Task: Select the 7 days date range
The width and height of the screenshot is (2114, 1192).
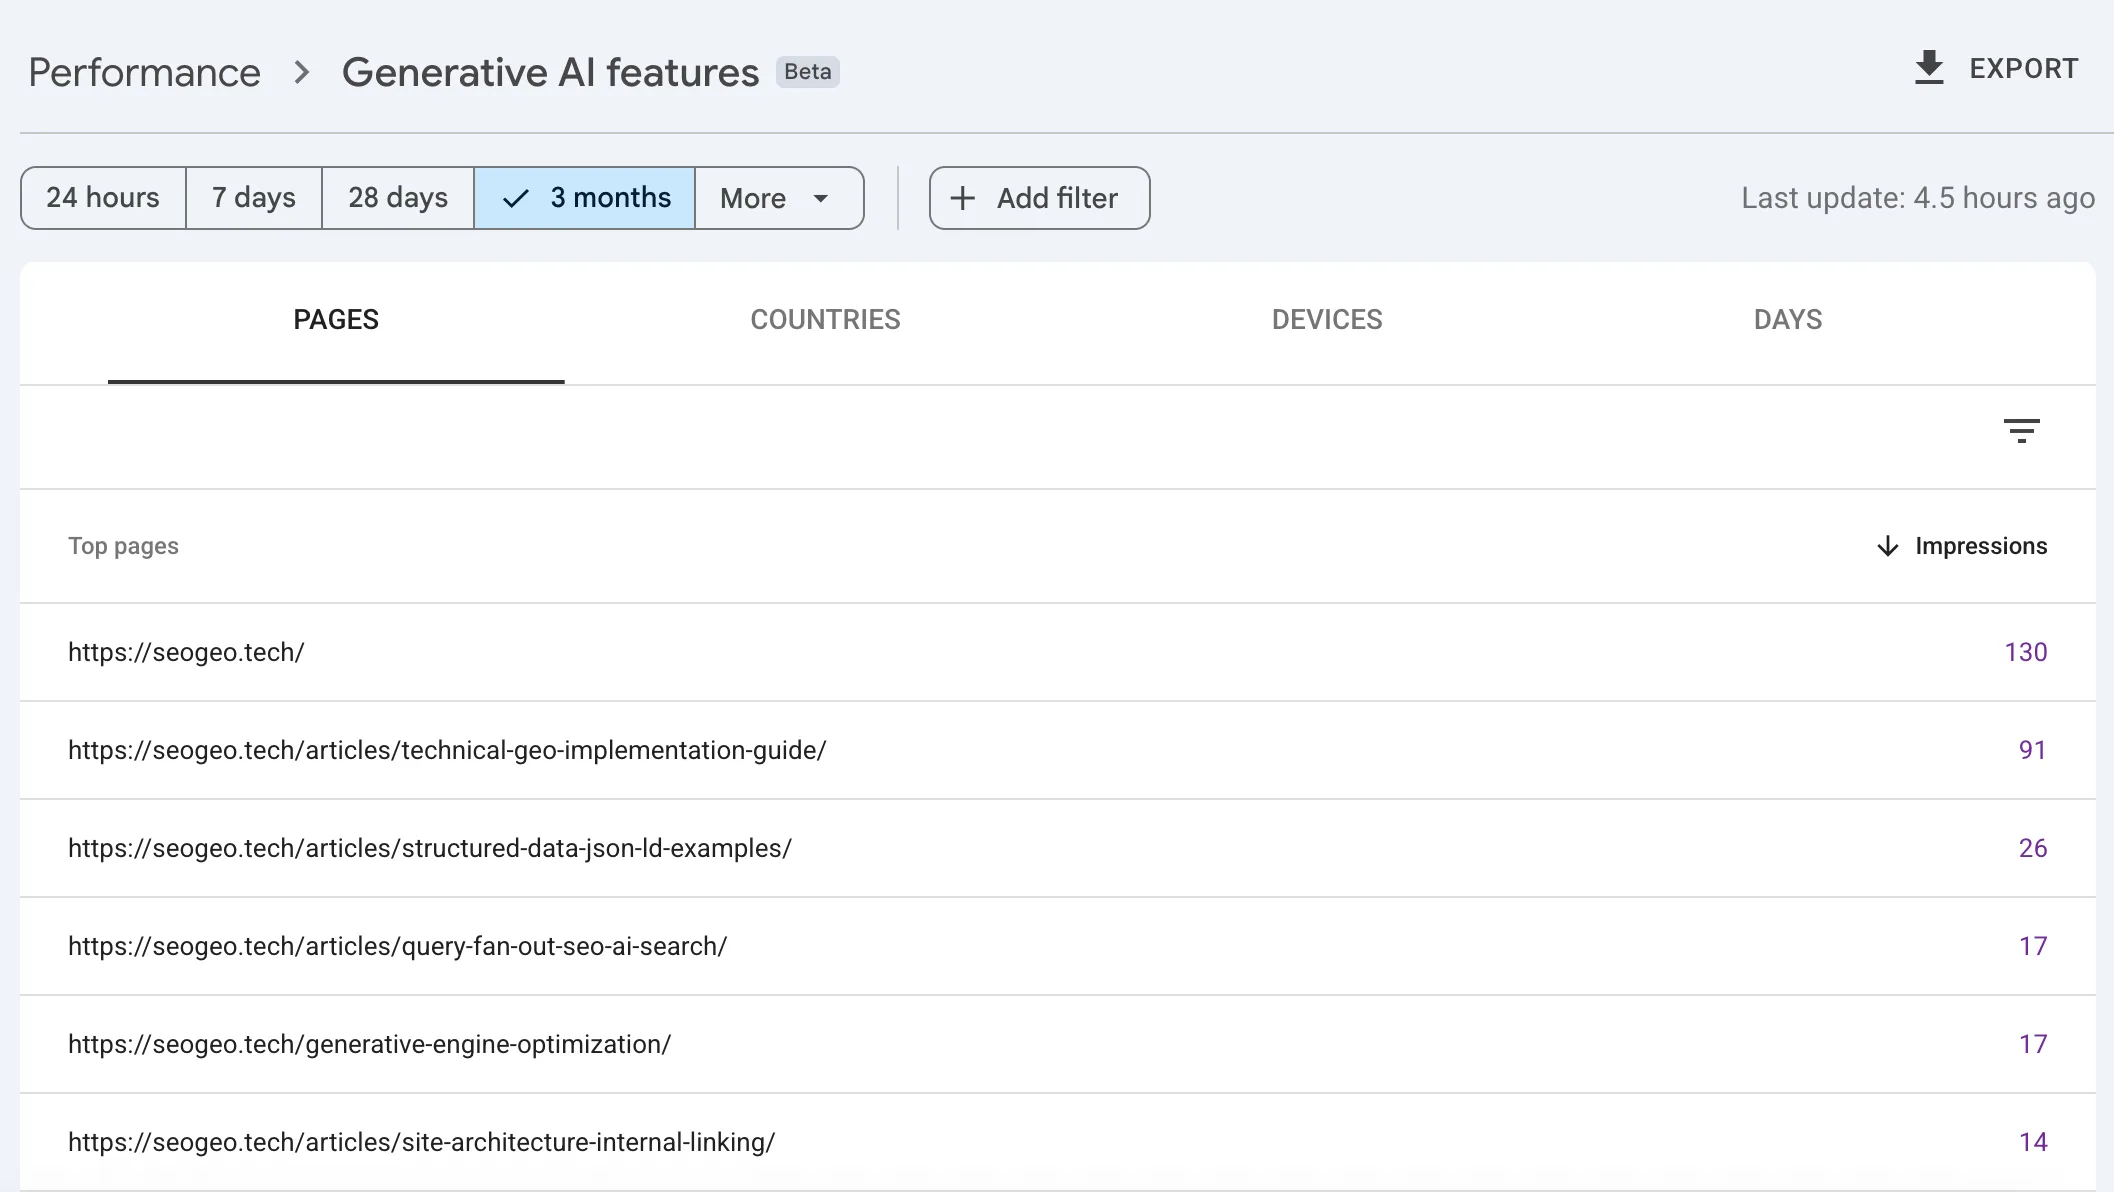Action: click(x=254, y=198)
